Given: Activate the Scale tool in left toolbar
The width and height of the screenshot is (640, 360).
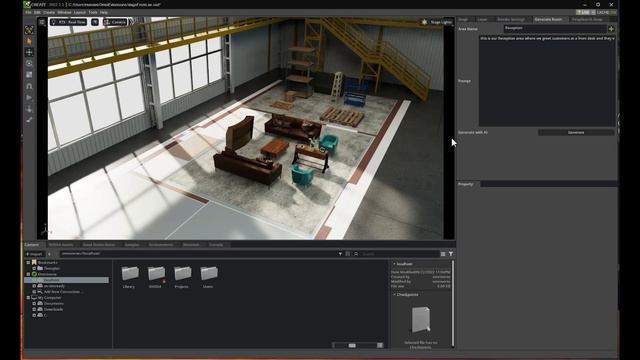Looking at the screenshot, I should tap(29, 75).
